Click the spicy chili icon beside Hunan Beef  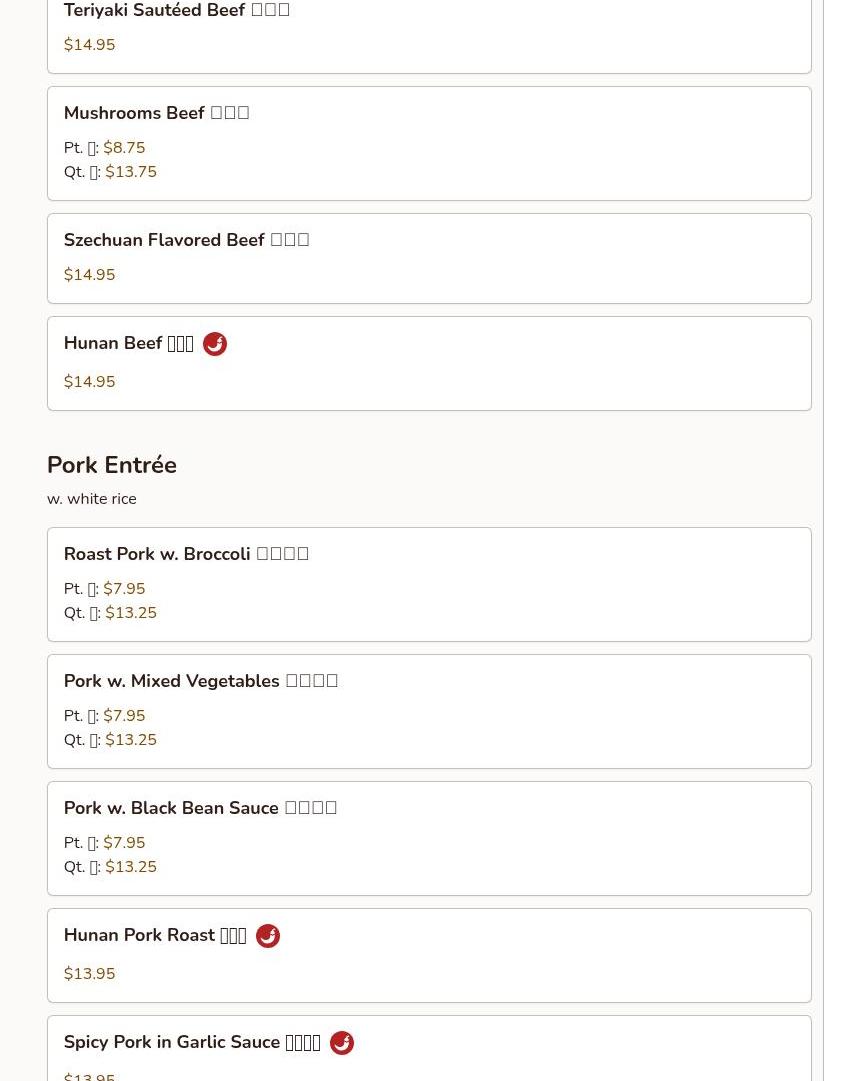point(215,344)
